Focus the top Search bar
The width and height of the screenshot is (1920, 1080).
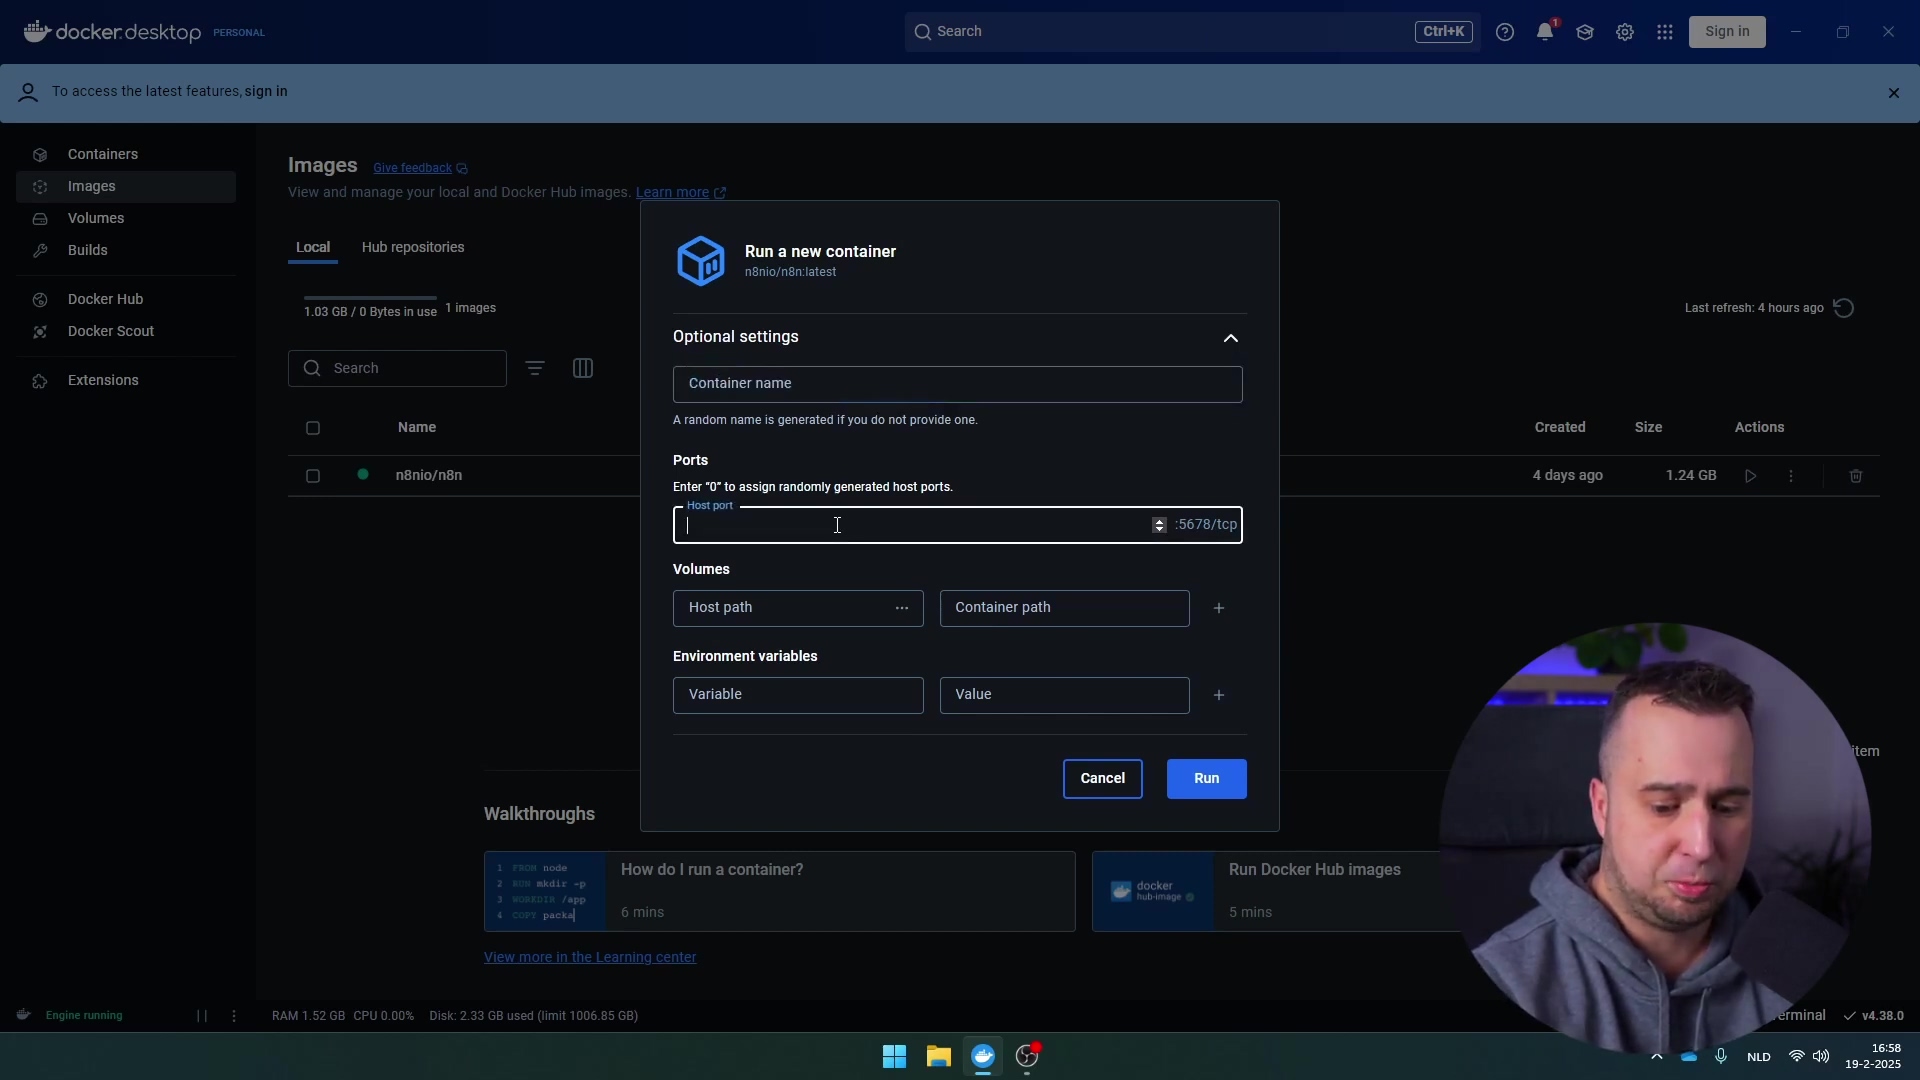pyautogui.click(x=1192, y=32)
